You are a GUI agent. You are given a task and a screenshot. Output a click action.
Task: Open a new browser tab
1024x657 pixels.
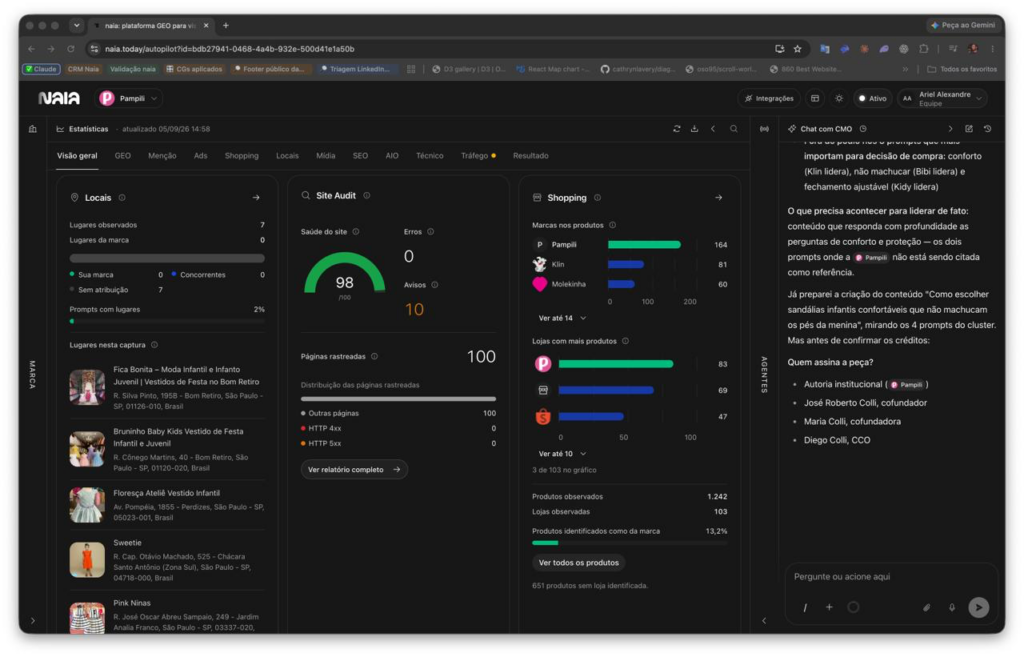tap(226, 25)
